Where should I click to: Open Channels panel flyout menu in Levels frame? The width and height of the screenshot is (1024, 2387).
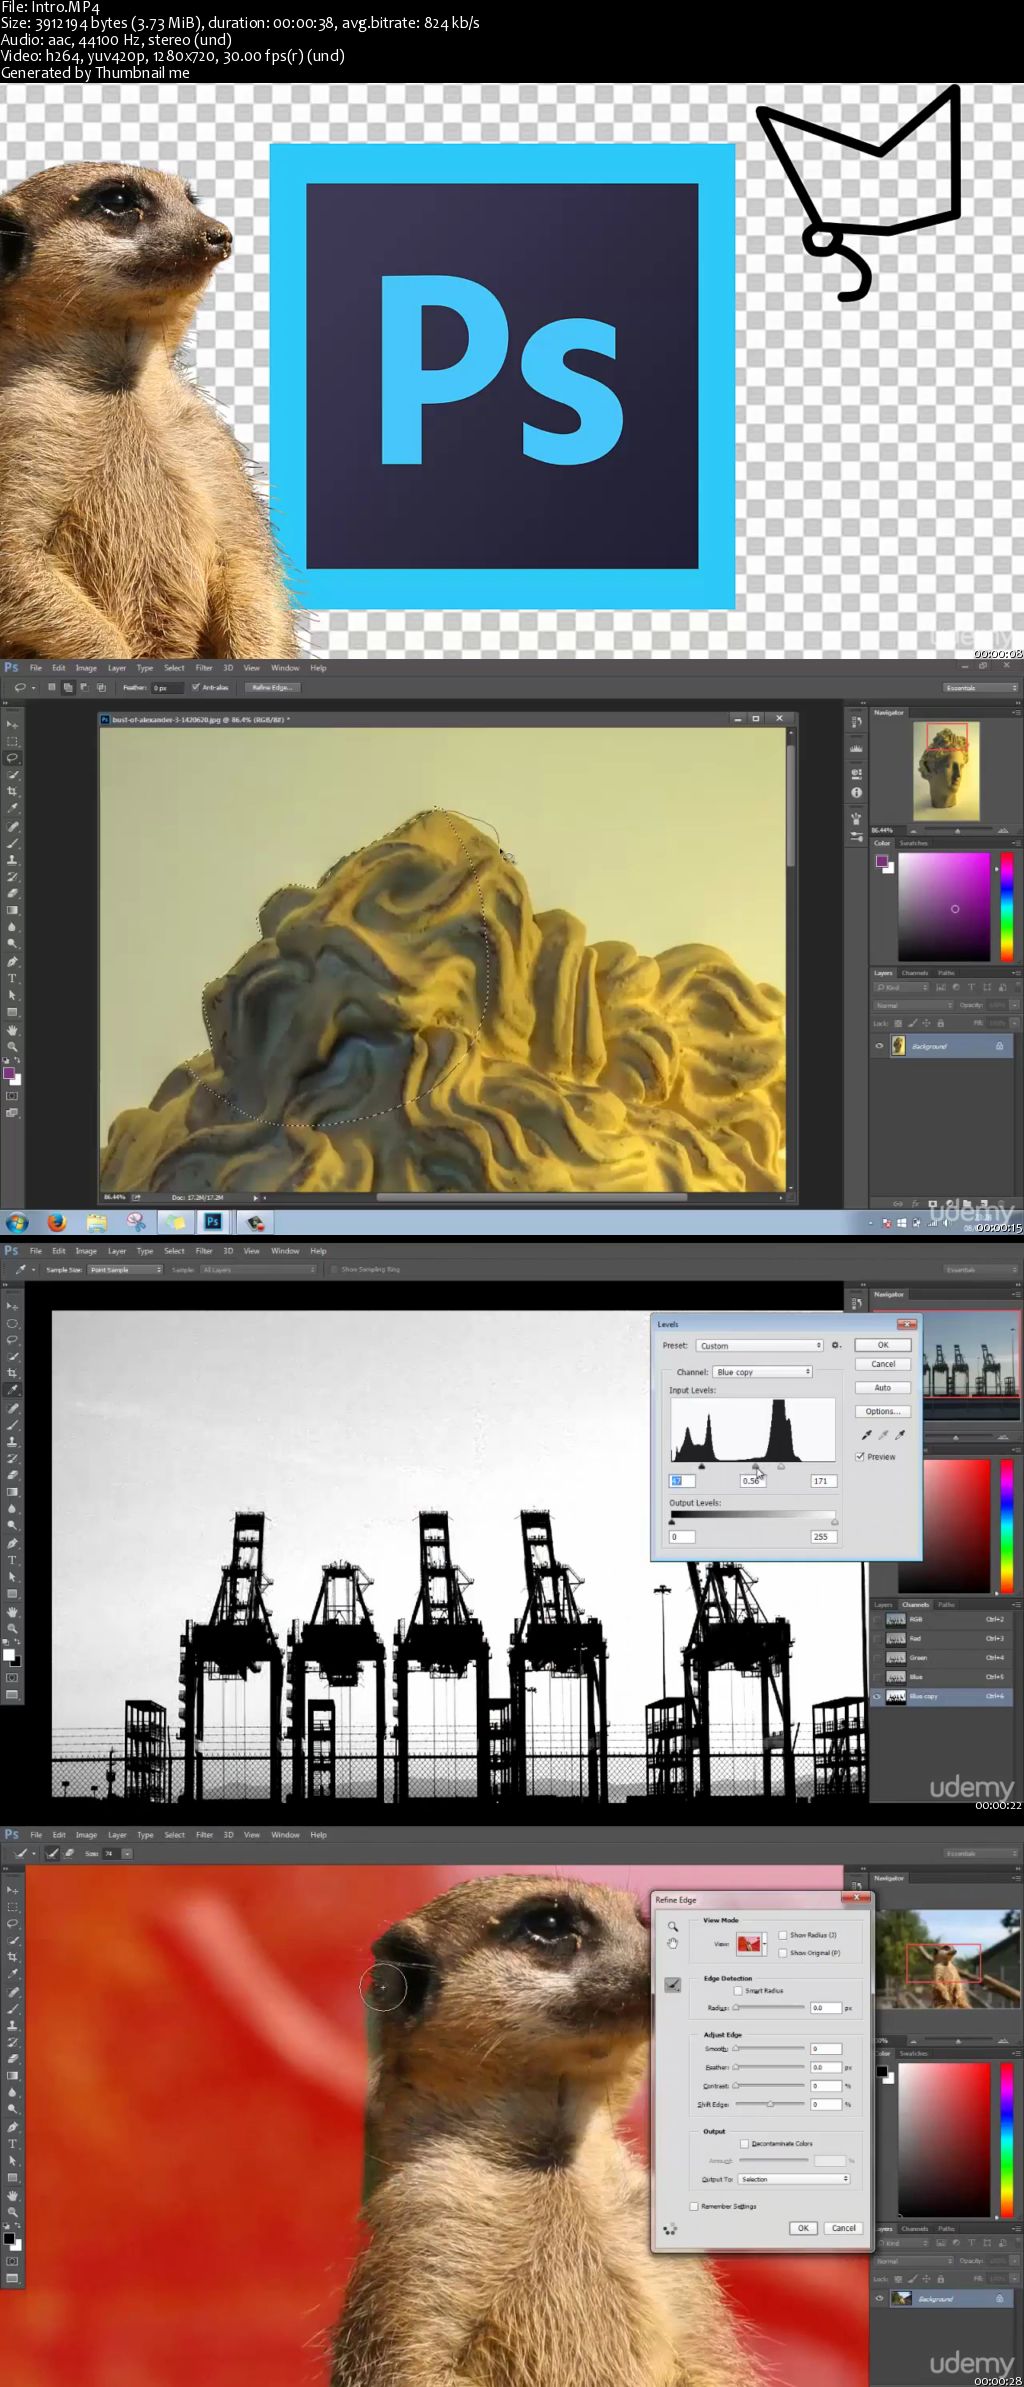click(x=1016, y=1605)
